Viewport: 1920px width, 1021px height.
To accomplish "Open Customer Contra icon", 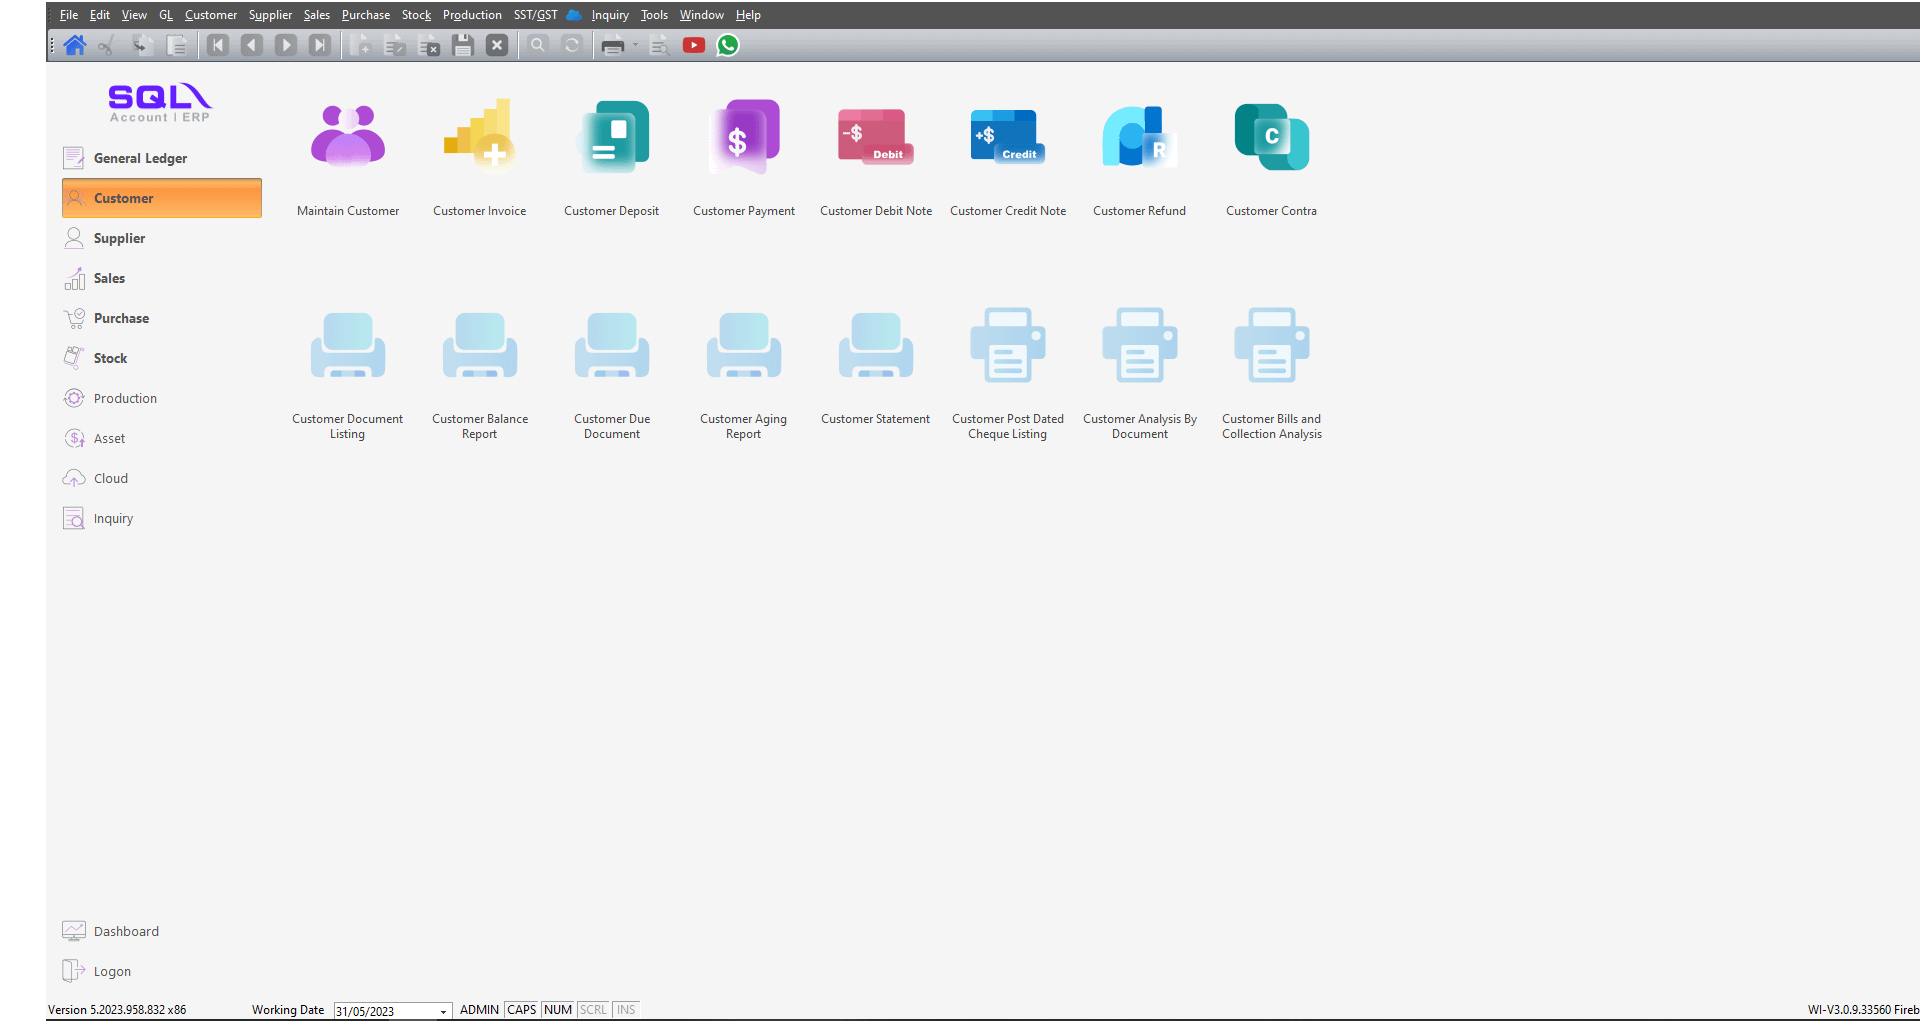I will tap(1271, 138).
